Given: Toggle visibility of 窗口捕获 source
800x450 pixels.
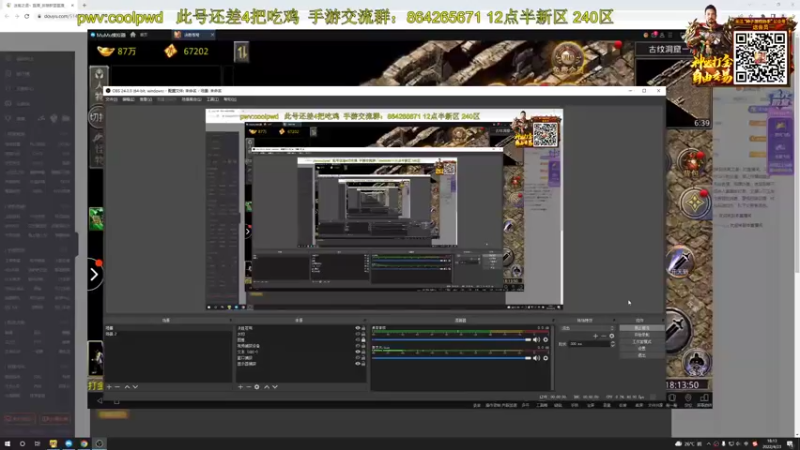Looking at the screenshot, I should tap(358, 358).
